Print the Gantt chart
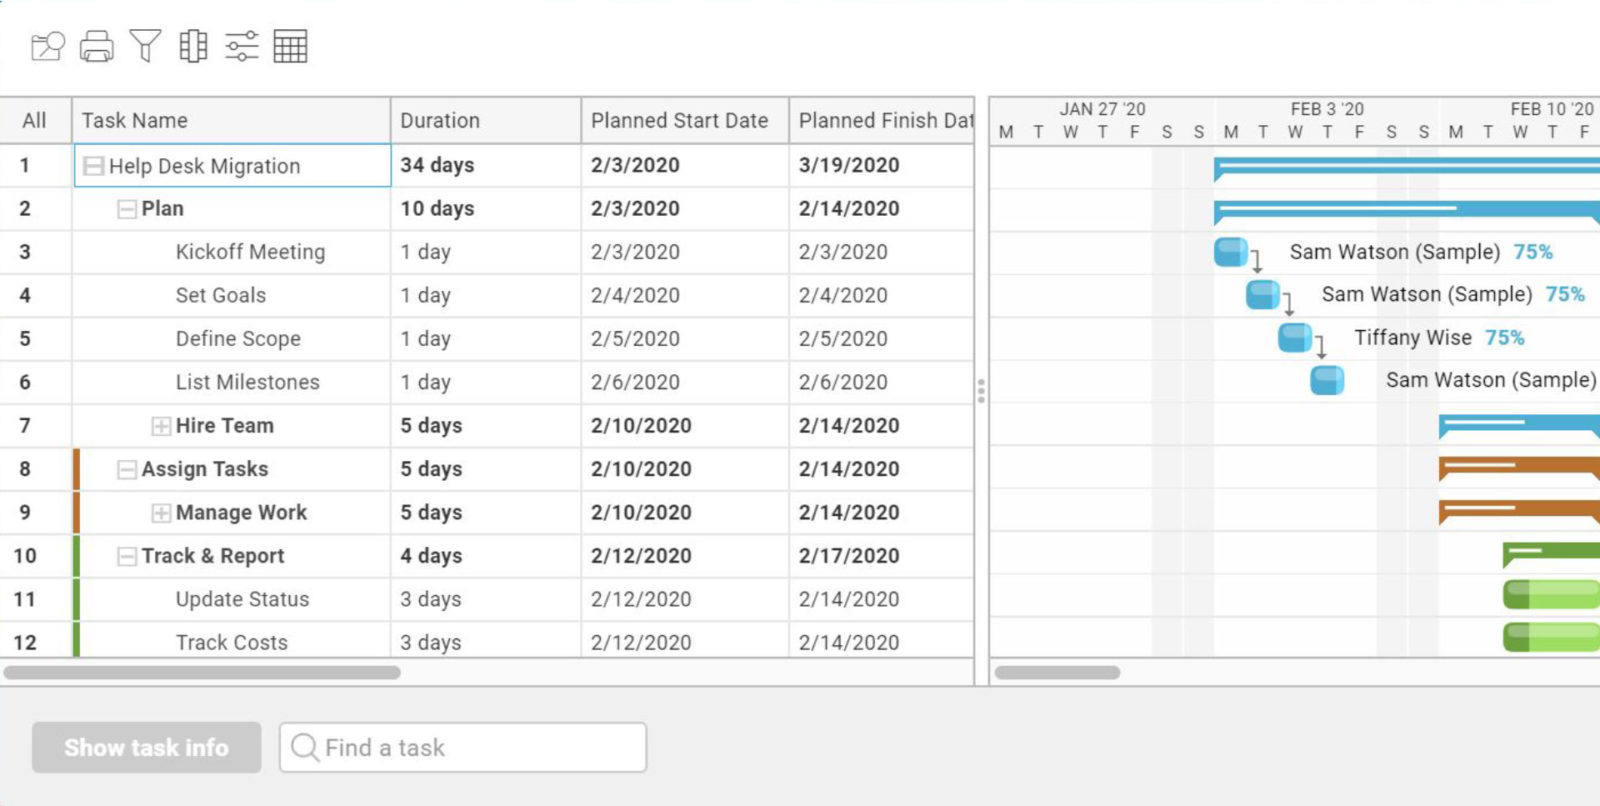The image size is (1600, 806). pos(97,46)
